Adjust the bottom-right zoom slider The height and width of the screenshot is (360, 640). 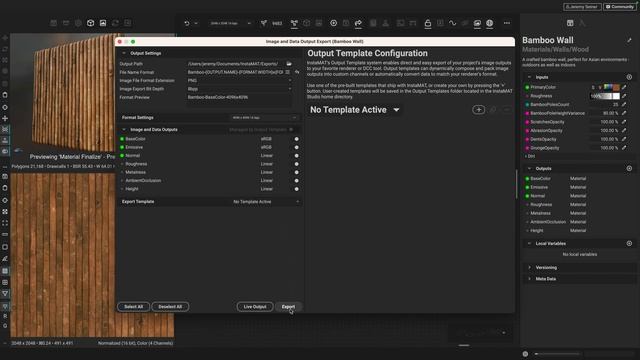[x=557, y=354]
